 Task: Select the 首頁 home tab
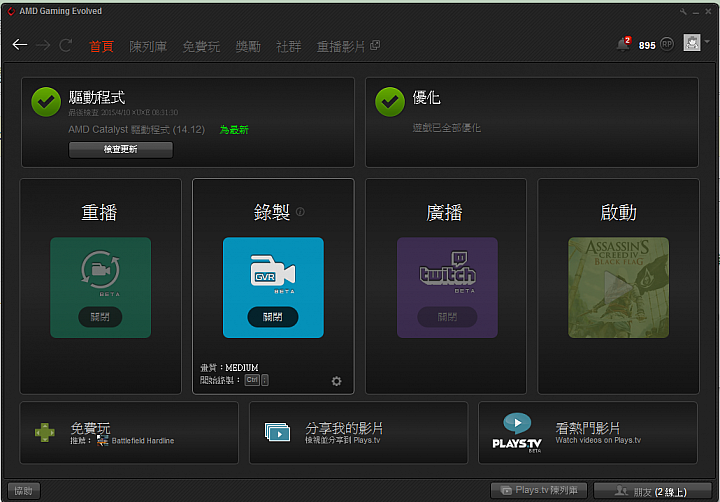(x=101, y=46)
